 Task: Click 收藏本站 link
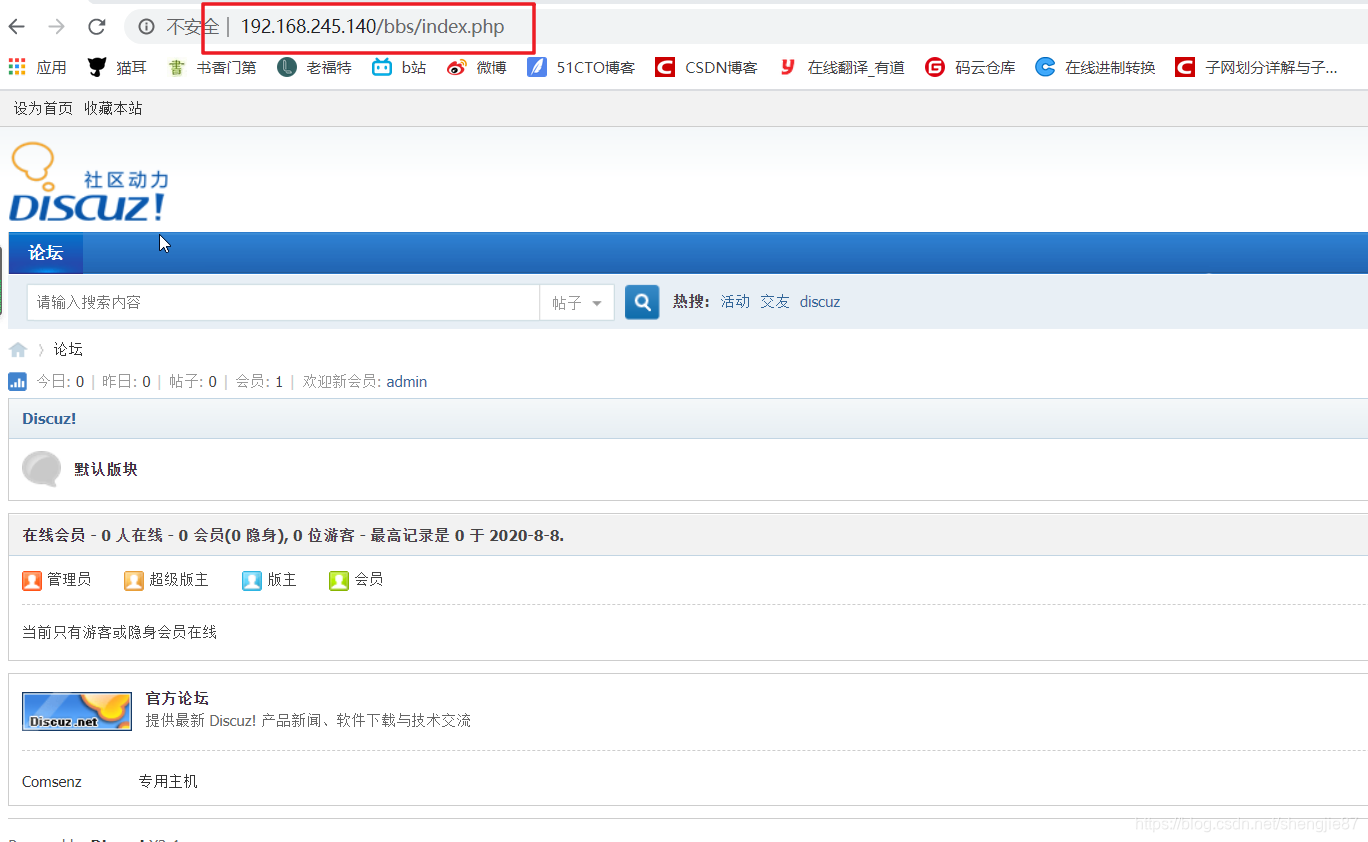(113, 108)
